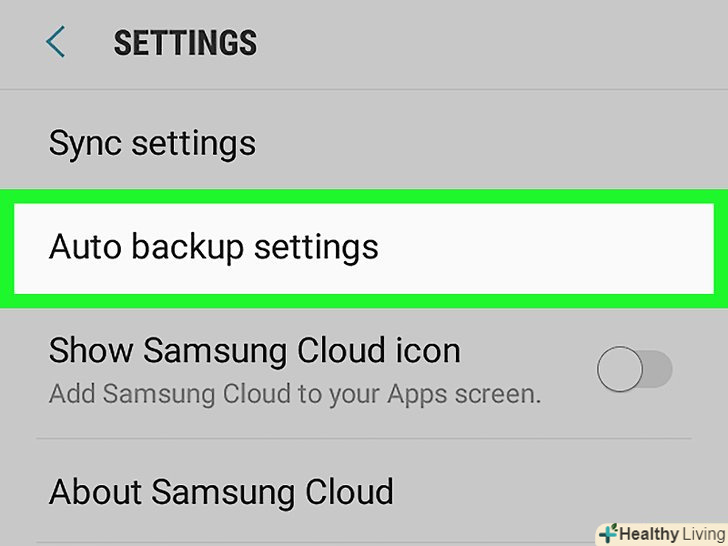Open Sync settings
728x546 pixels.
(152, 143)
